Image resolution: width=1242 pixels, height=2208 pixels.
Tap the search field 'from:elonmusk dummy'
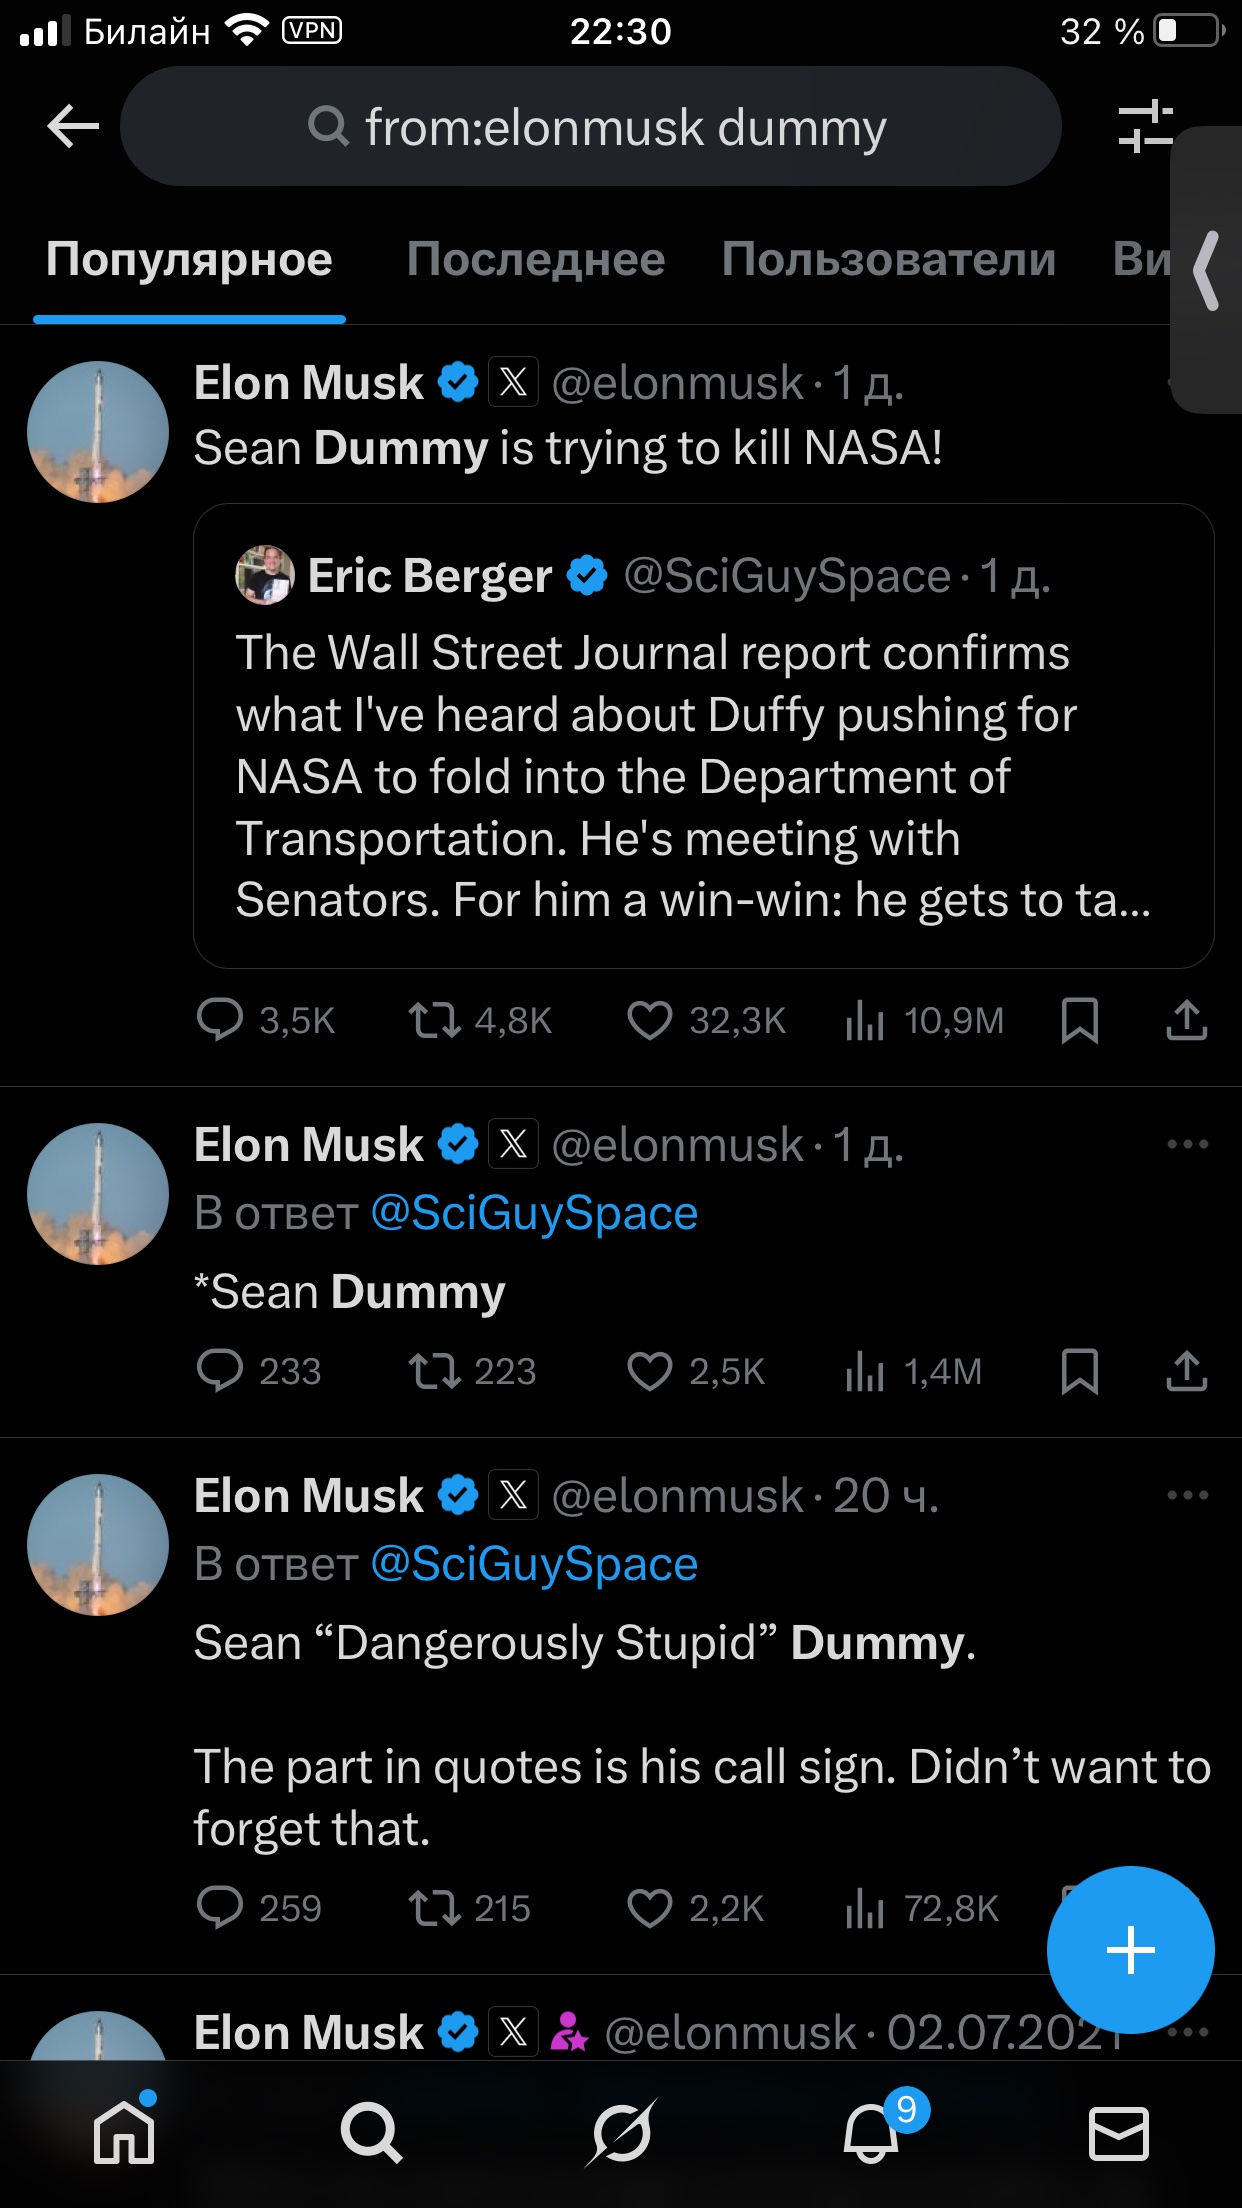pos(590,127)
